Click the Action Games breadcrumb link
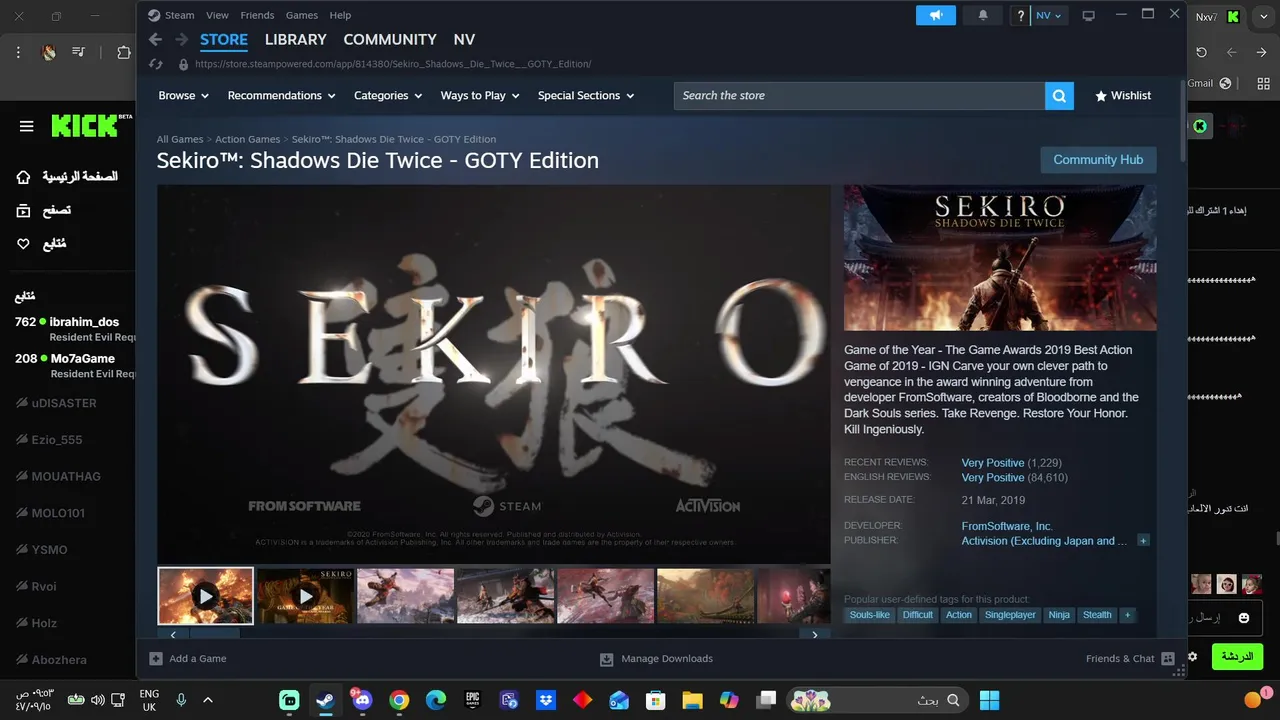 [x=247, y=139]
